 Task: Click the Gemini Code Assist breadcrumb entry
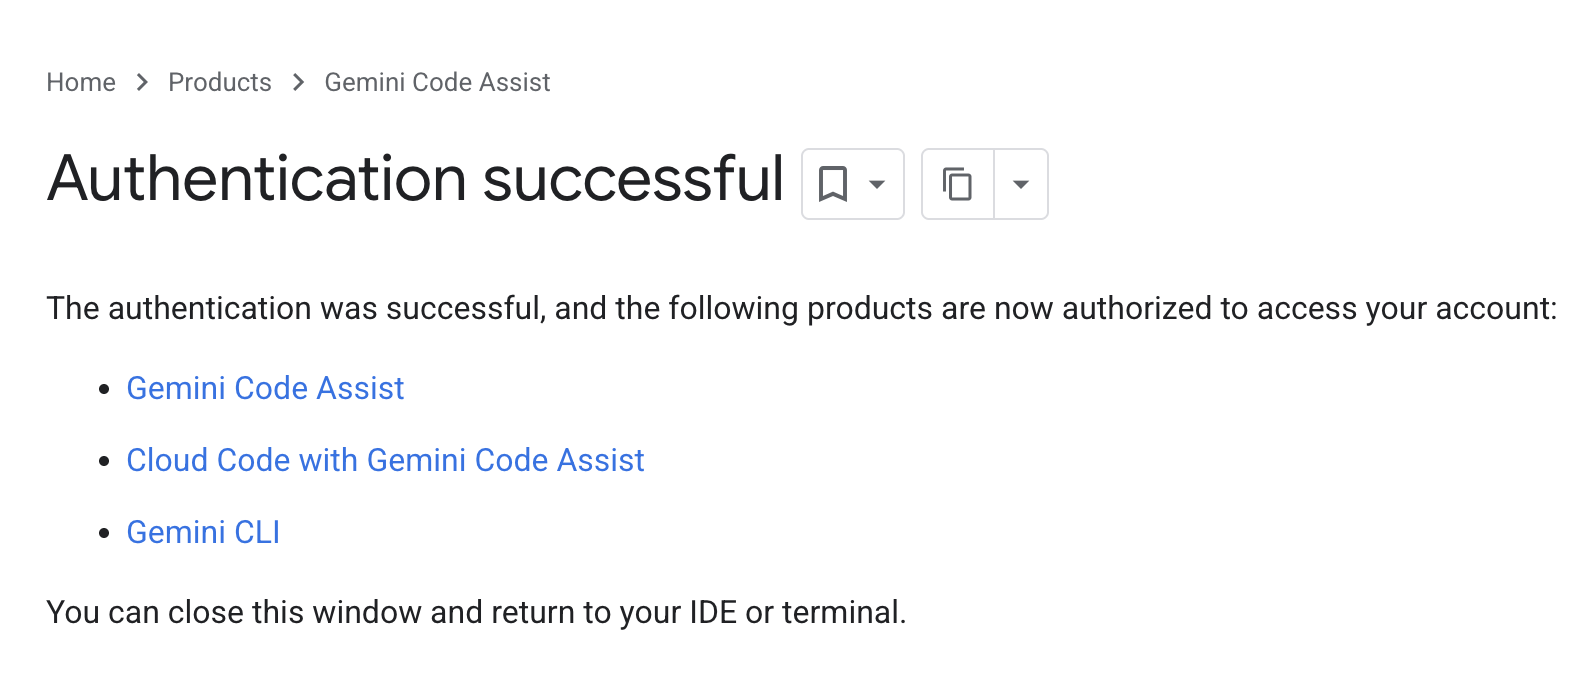(x=437, y=83)
